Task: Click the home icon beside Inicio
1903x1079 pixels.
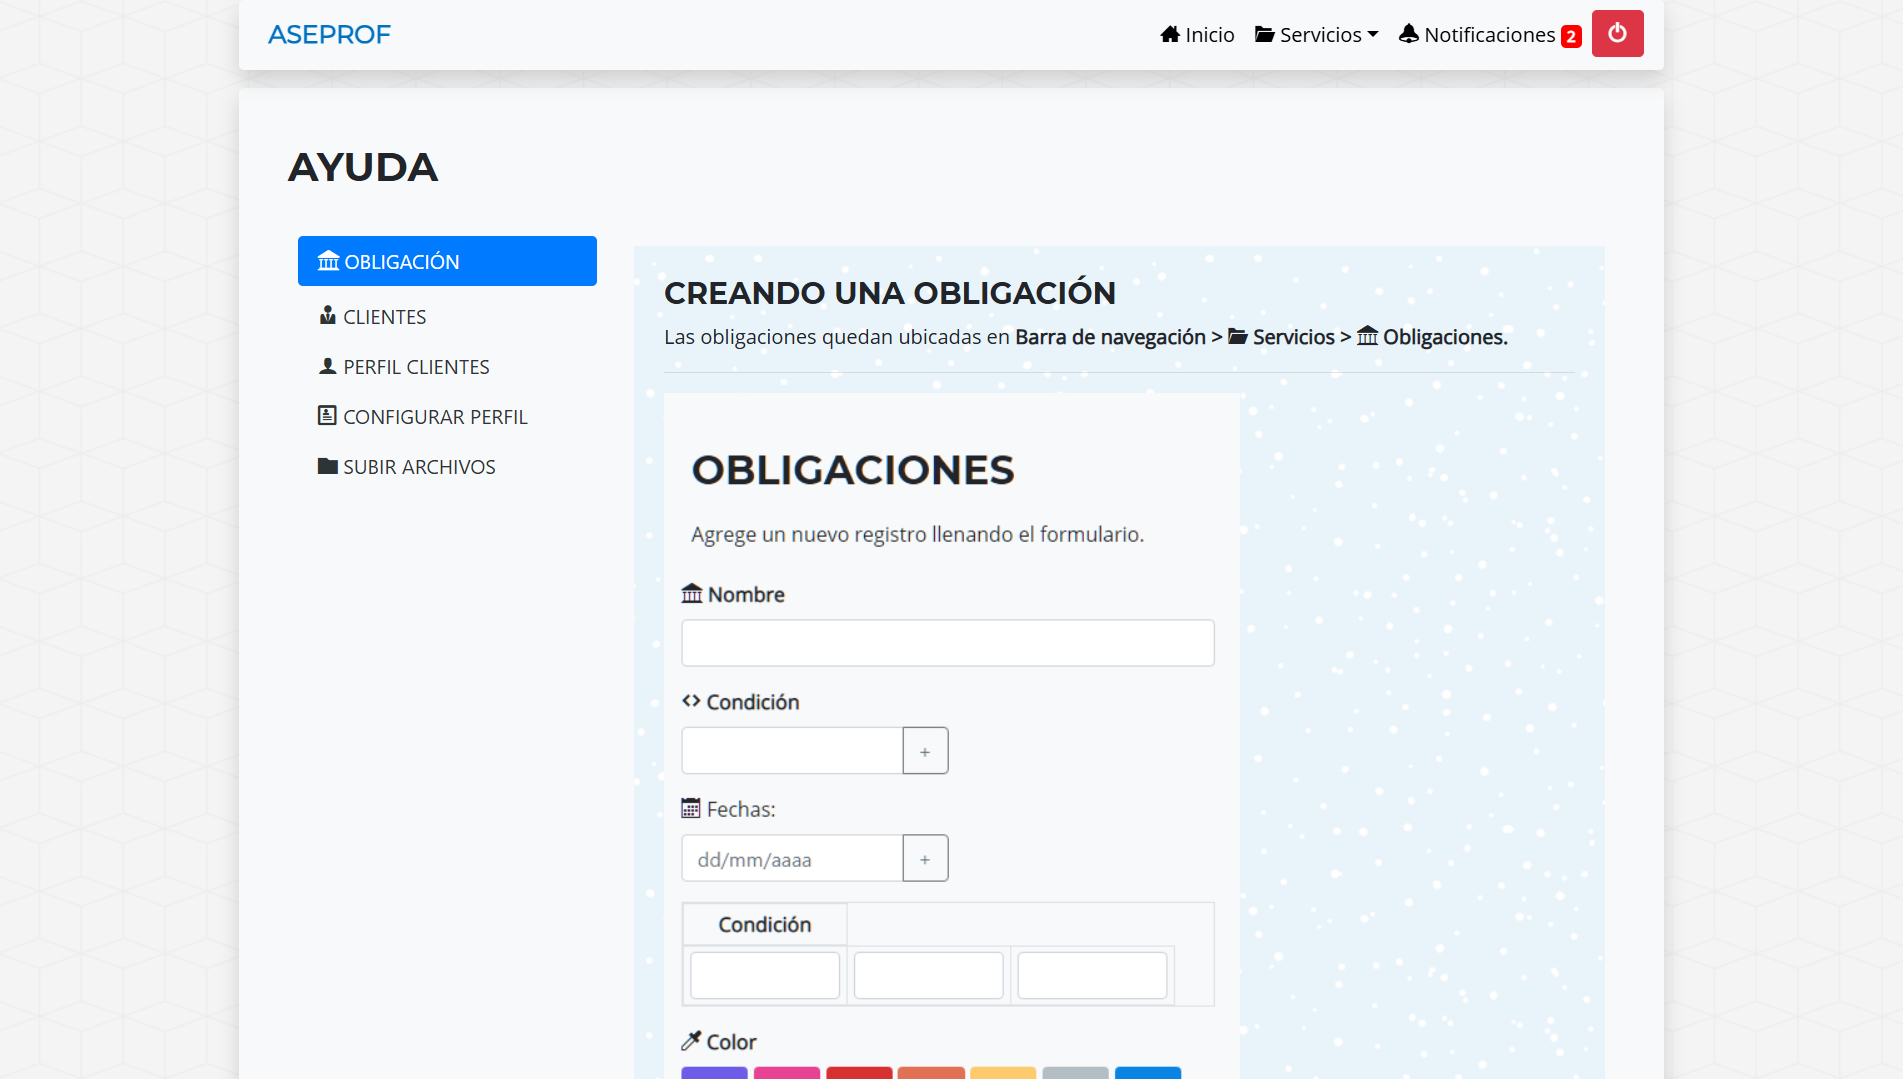Action: (x=1169, y=35)
